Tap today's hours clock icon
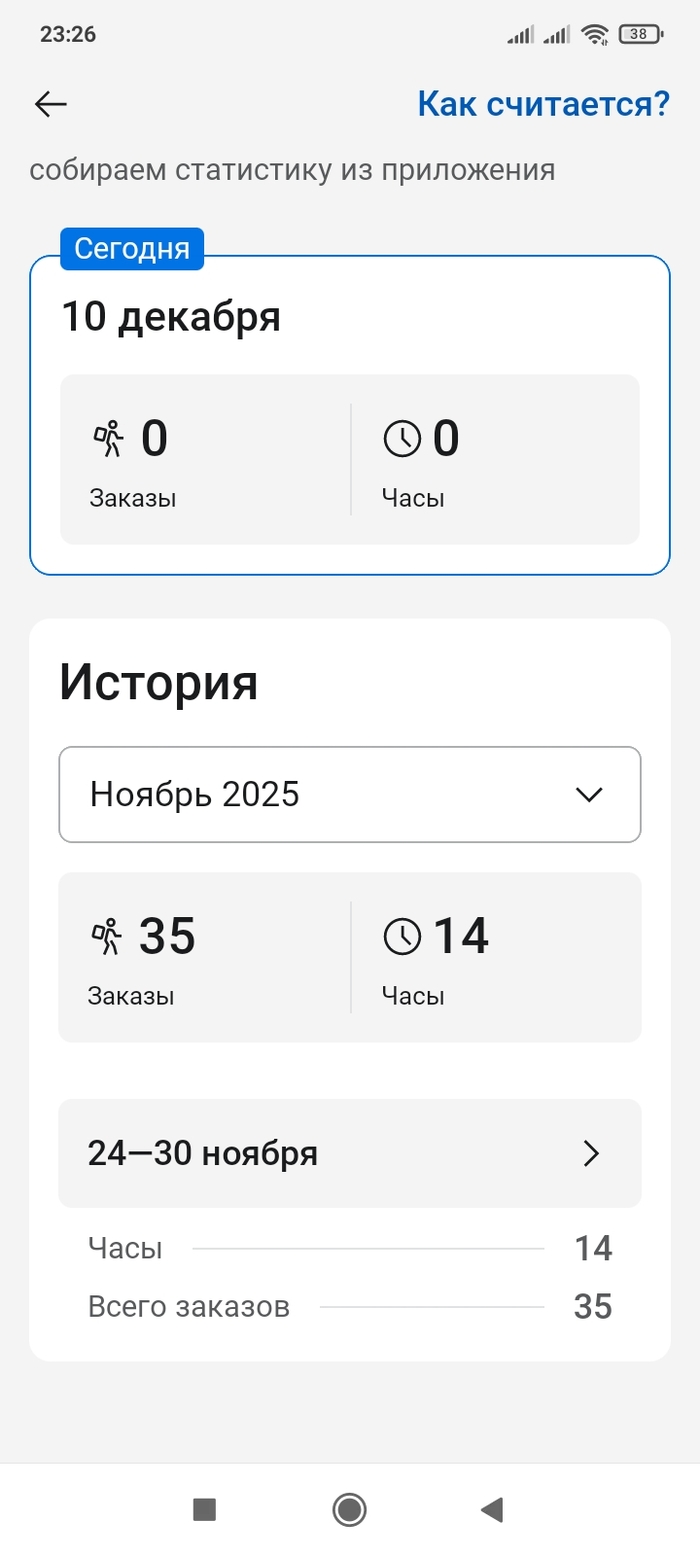 click(402, 439)
